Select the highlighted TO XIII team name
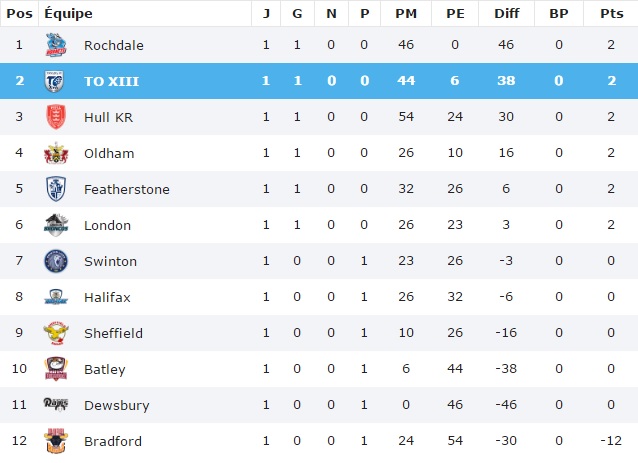The width and height of the screenshot is (638, 463). coord(111,82)
